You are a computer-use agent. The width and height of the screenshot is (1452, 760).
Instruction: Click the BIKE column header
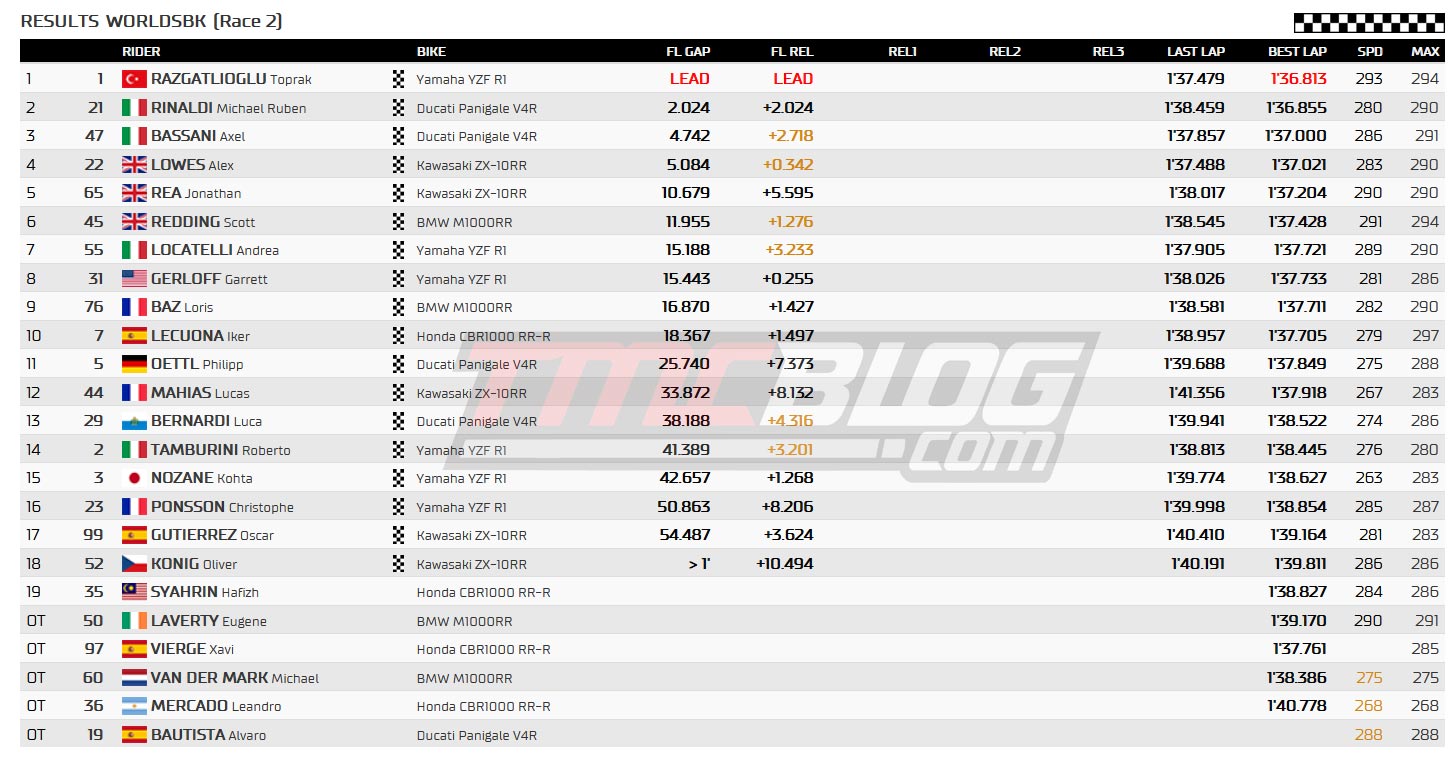click(x=431, y=51)
